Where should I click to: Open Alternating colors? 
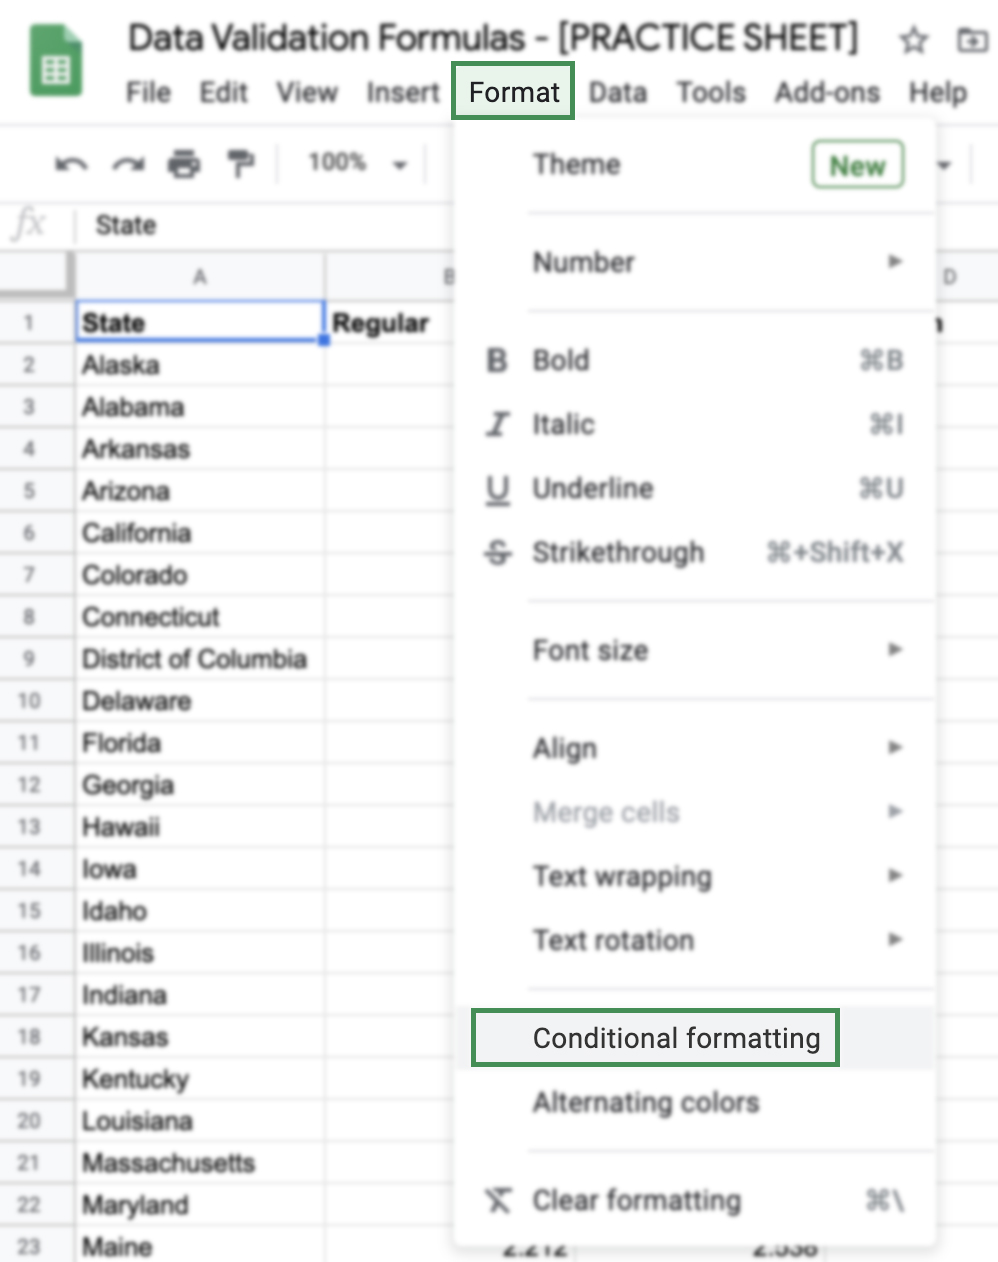[646, 1102]
